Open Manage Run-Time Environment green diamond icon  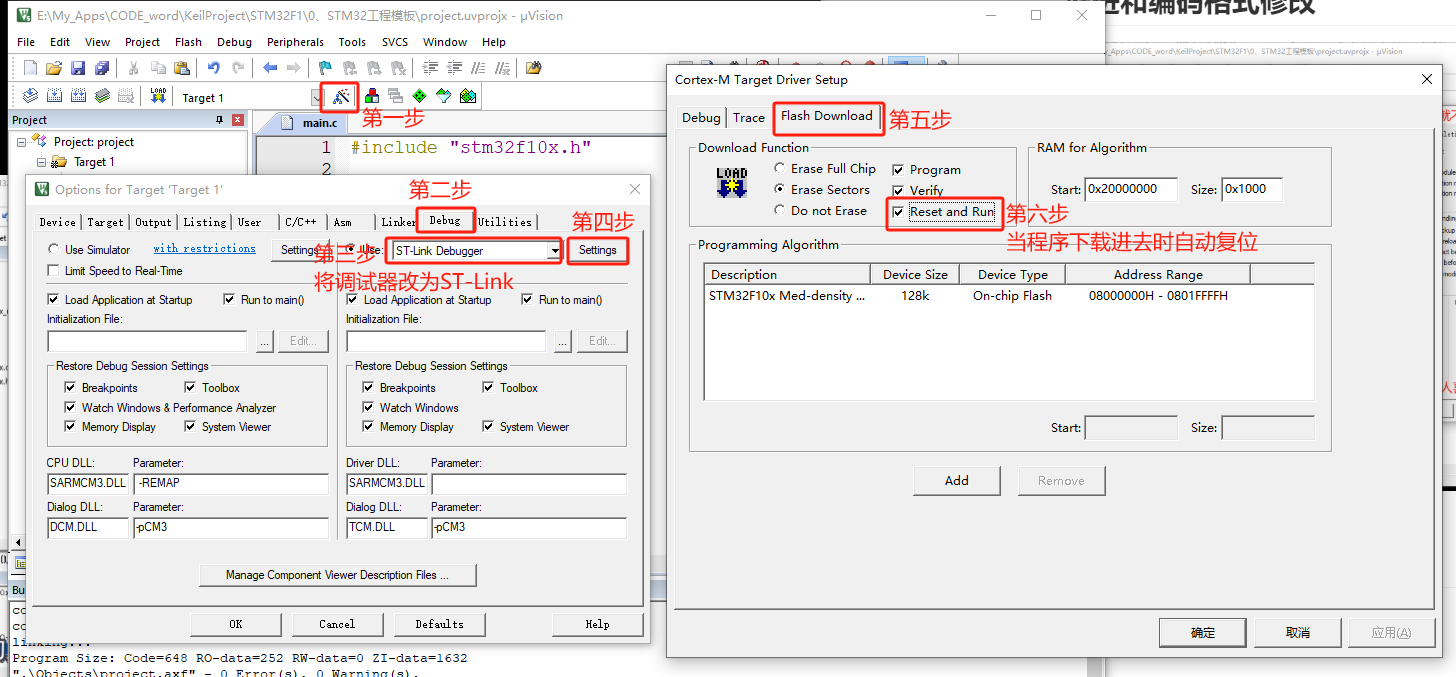pyautogui.click(x=419, y=97)
